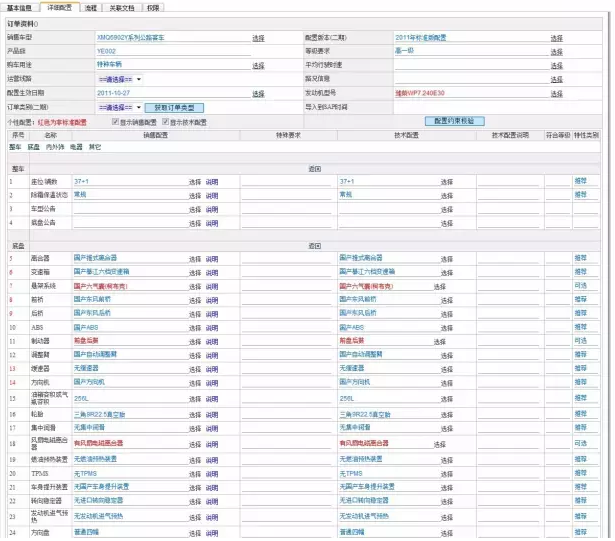This screenshot has height=541, width=615.
Task: Click the 平均行驶时速 input field
Action: tap(471, 65)
